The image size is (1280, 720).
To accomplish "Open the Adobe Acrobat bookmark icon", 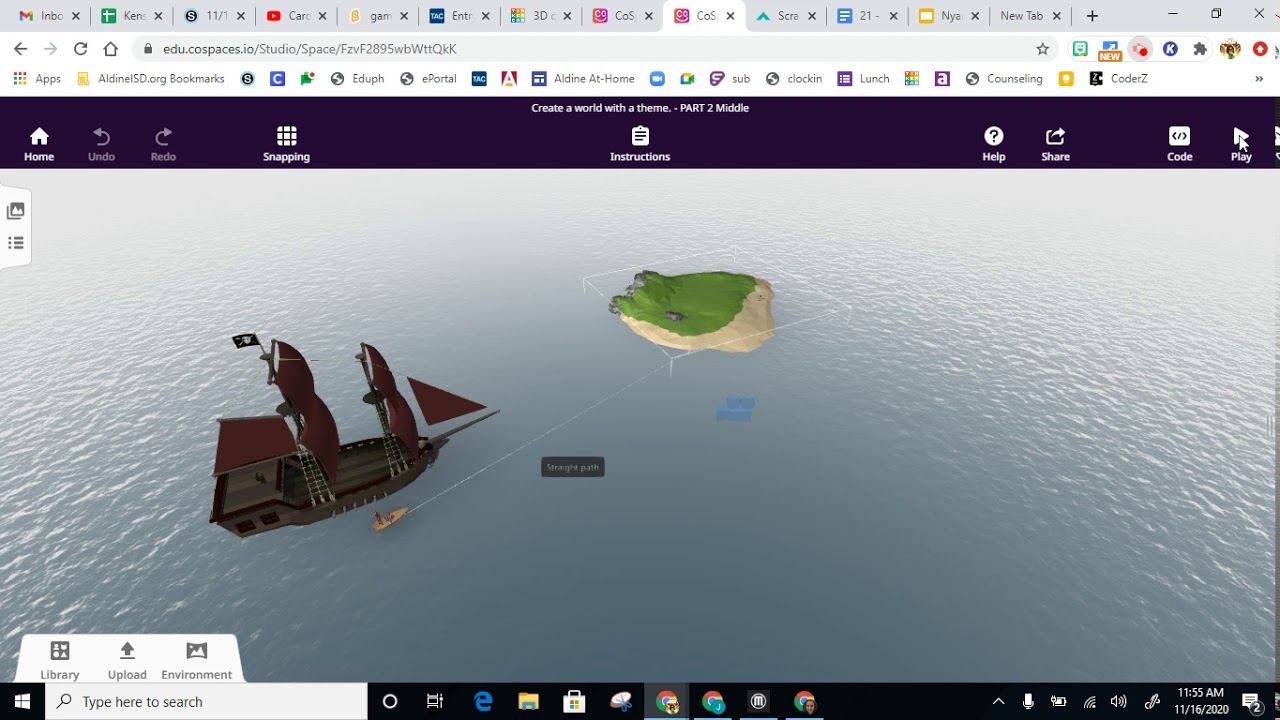I will [x=509, y=79].
